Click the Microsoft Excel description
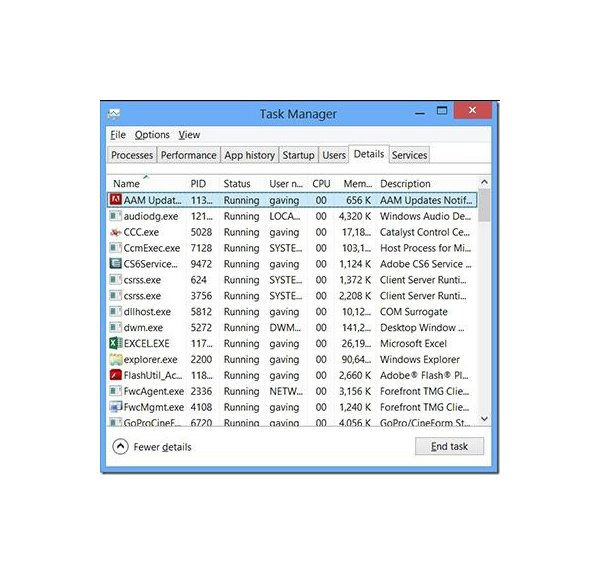 coord(413,344)
